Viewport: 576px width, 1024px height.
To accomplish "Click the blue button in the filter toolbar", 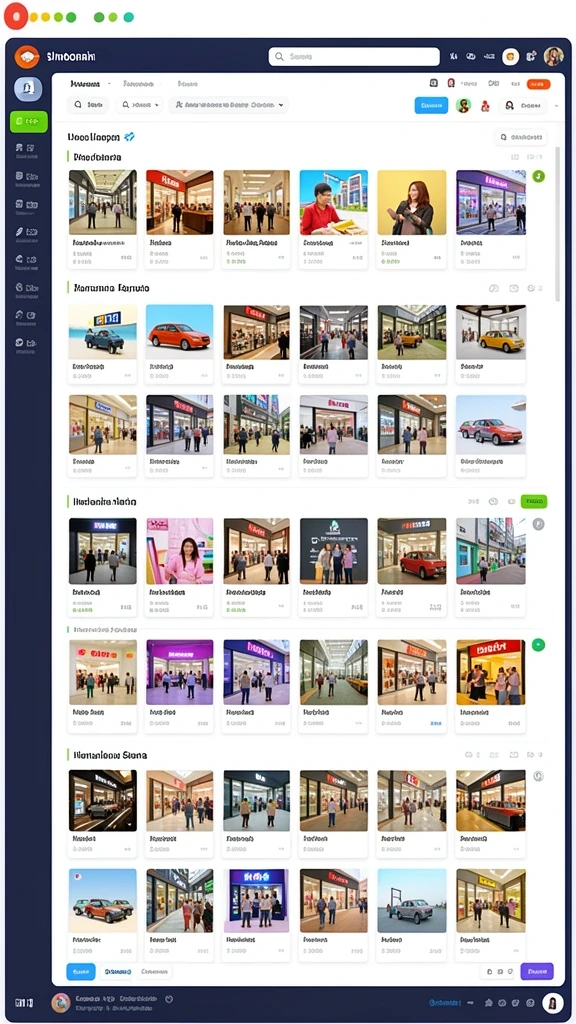I will 431,105.
